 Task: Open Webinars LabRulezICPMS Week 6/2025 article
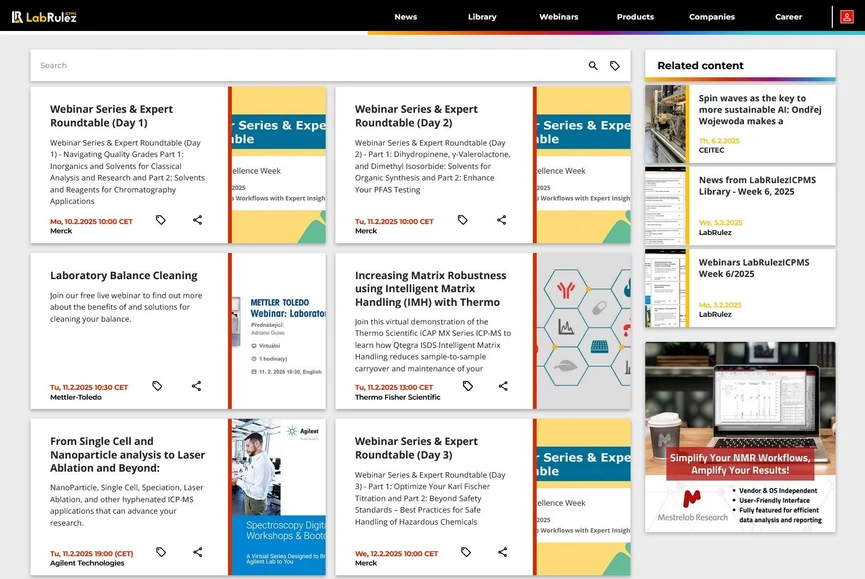tap(754, 268)
